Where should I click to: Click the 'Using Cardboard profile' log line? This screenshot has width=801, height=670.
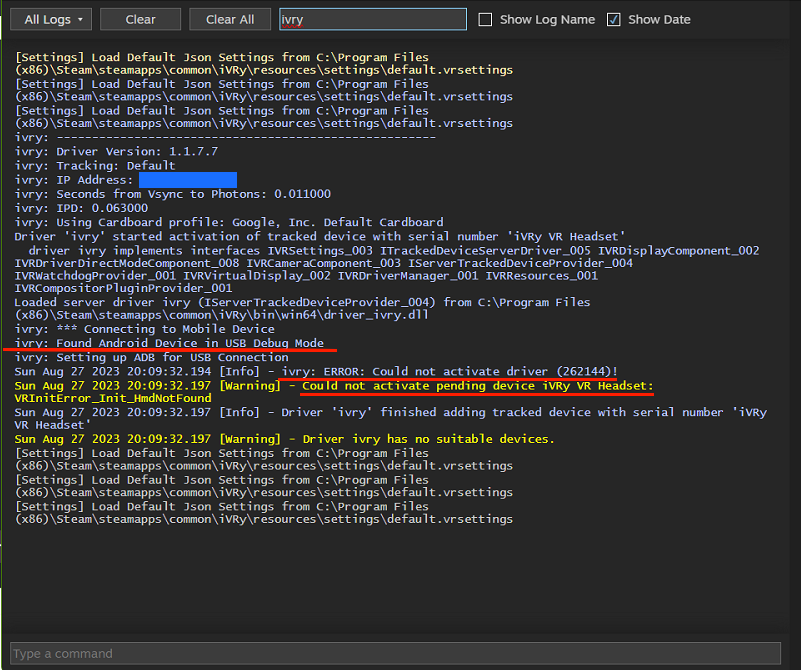click(x=229, y=223)
